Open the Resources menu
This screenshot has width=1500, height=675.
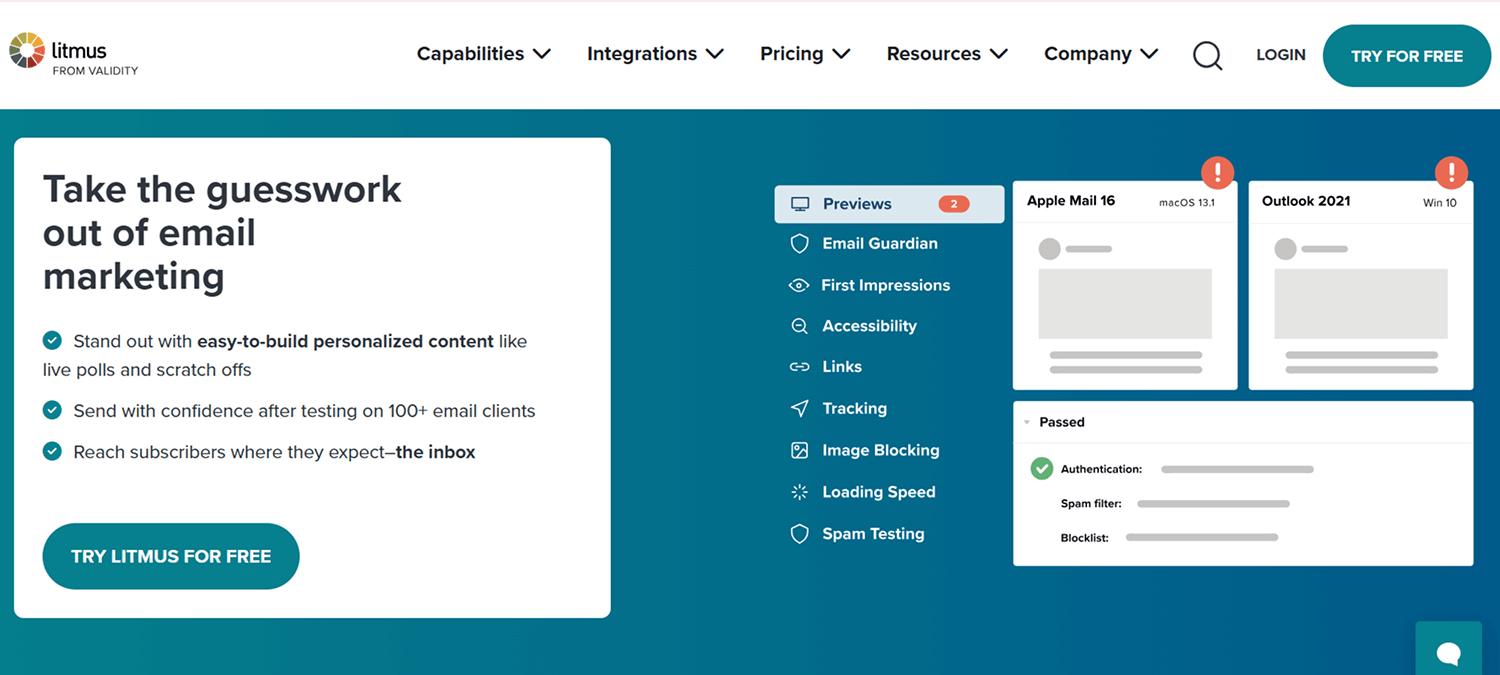[x=947, y=54]
